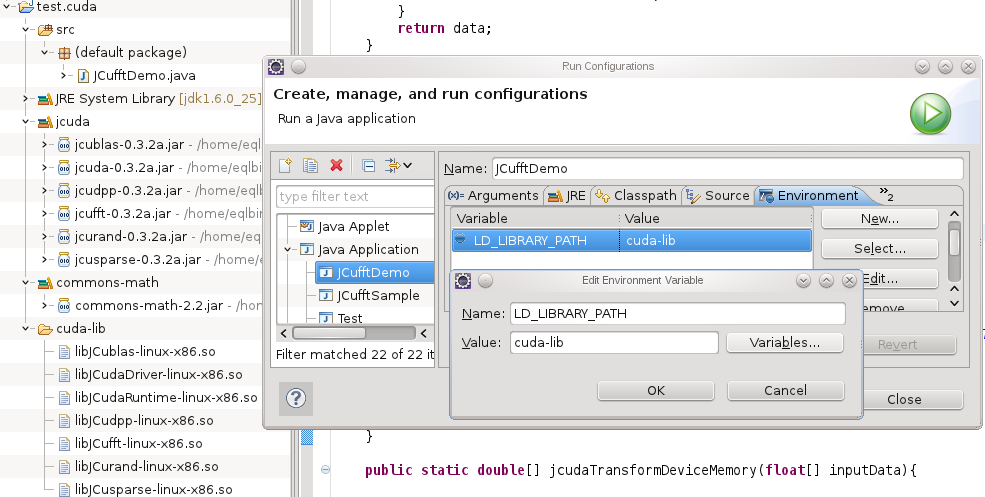Click the Duplicate launch configuration icon
The image size is (985, 497).
(310, 165)
